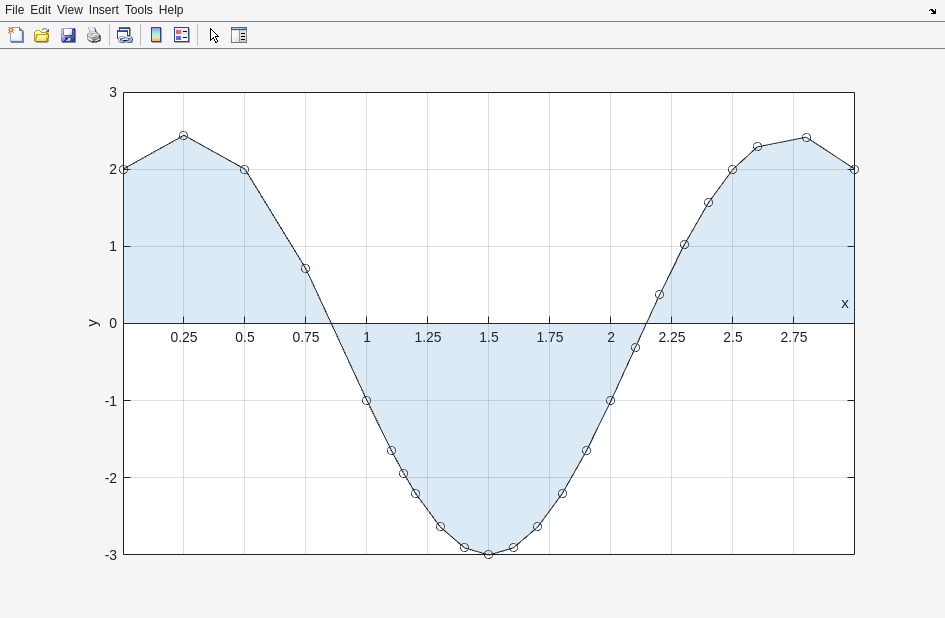
Task: Print the figure using the printer icon
Action: [94, 35]
